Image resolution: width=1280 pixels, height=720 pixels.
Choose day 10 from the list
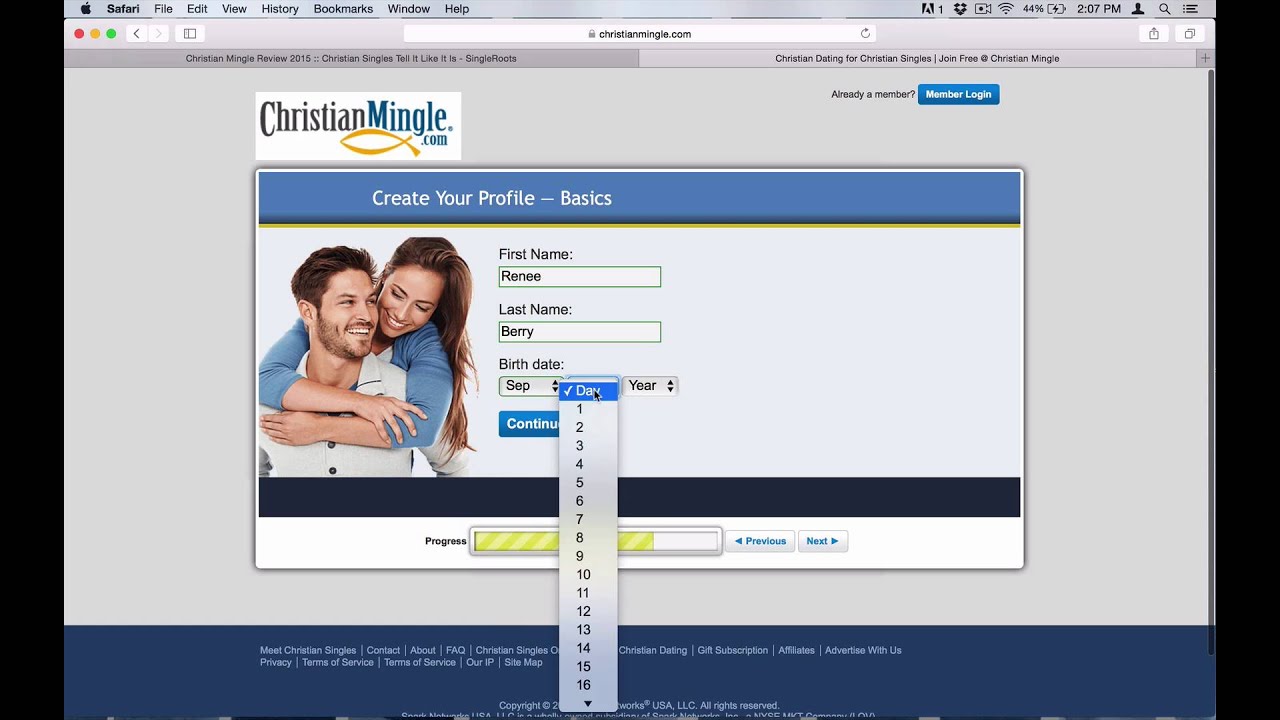coord(588,575)
